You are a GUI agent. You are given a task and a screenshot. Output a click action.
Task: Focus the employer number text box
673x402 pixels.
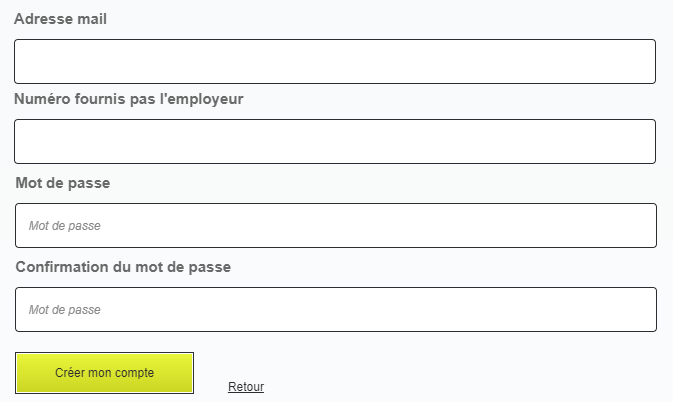pos(334,141)
